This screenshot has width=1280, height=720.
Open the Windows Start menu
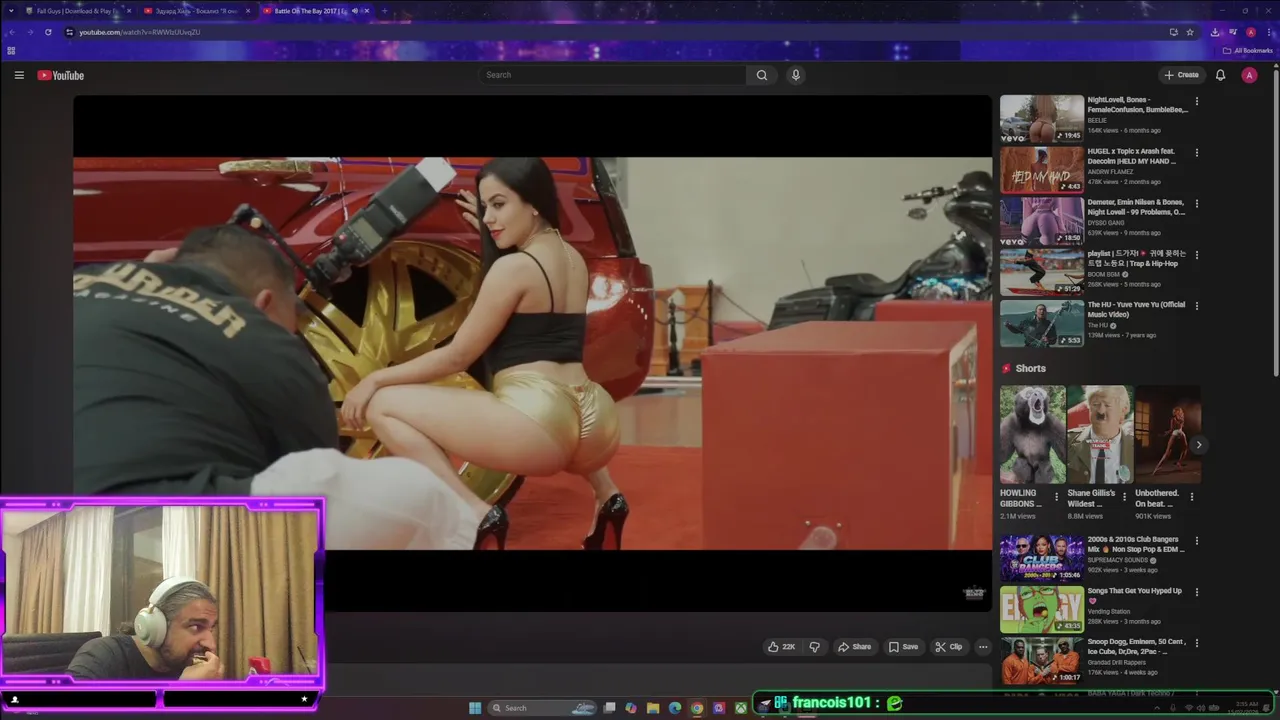coord(475,708)
